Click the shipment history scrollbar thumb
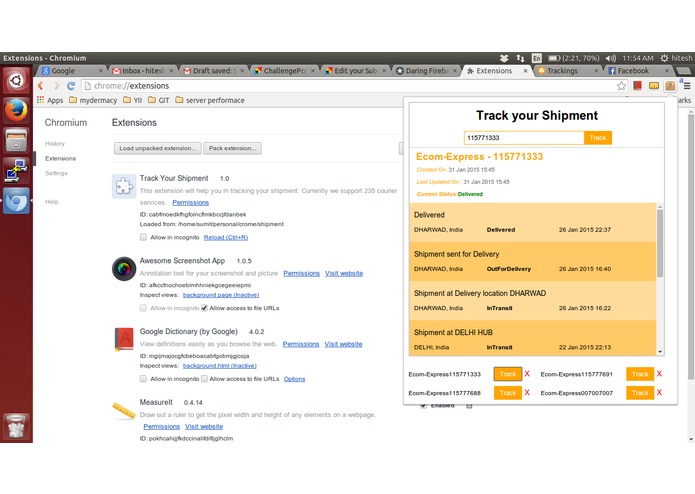 click(660, 243)
